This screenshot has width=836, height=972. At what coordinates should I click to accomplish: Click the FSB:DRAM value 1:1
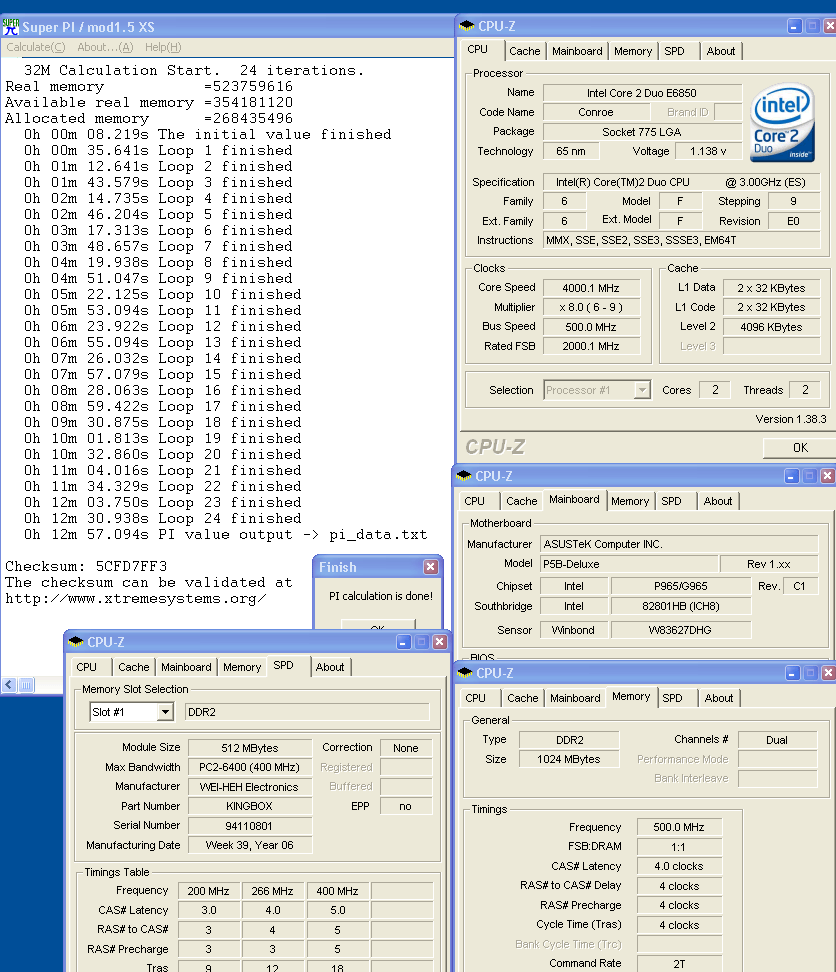click(x=679, y=847)
